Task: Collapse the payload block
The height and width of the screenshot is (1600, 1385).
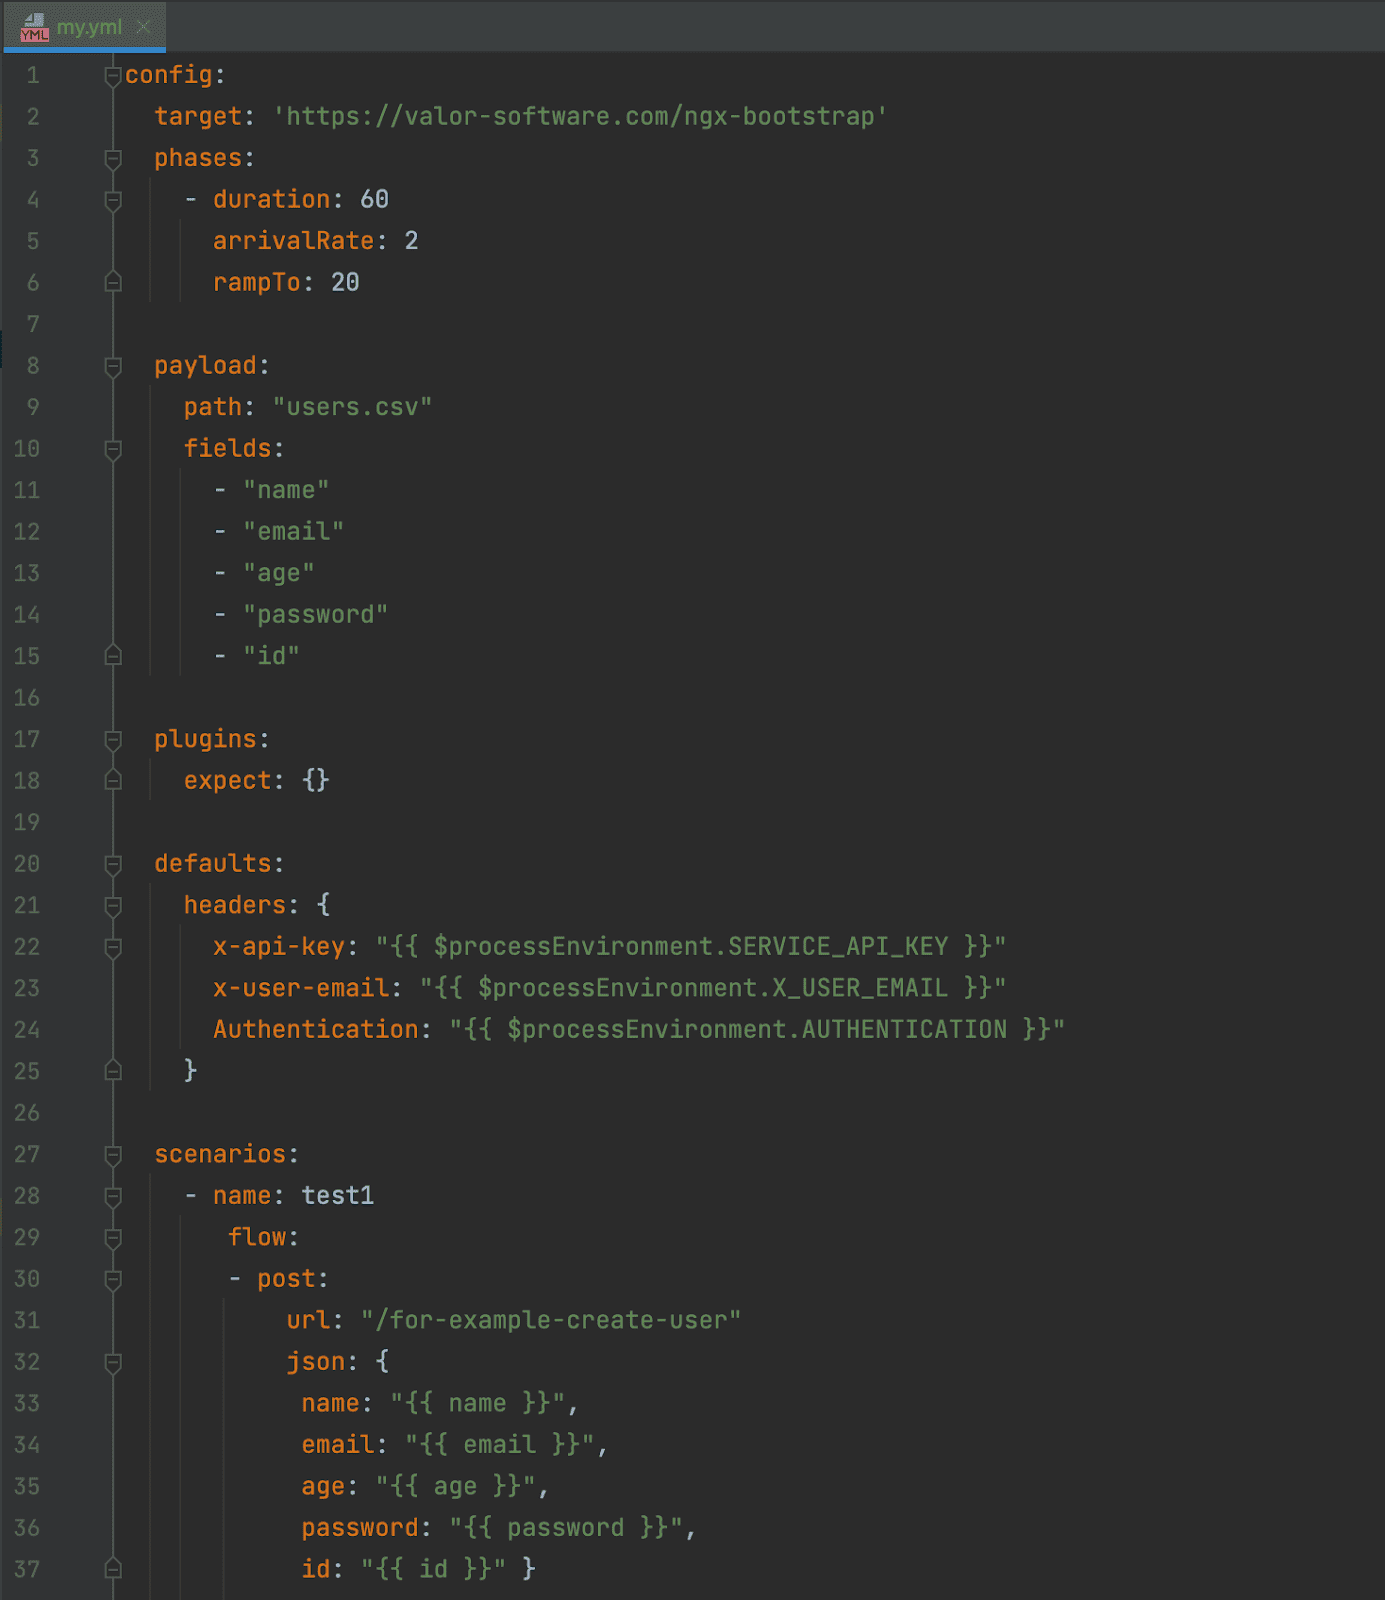Action: [113, 367]
